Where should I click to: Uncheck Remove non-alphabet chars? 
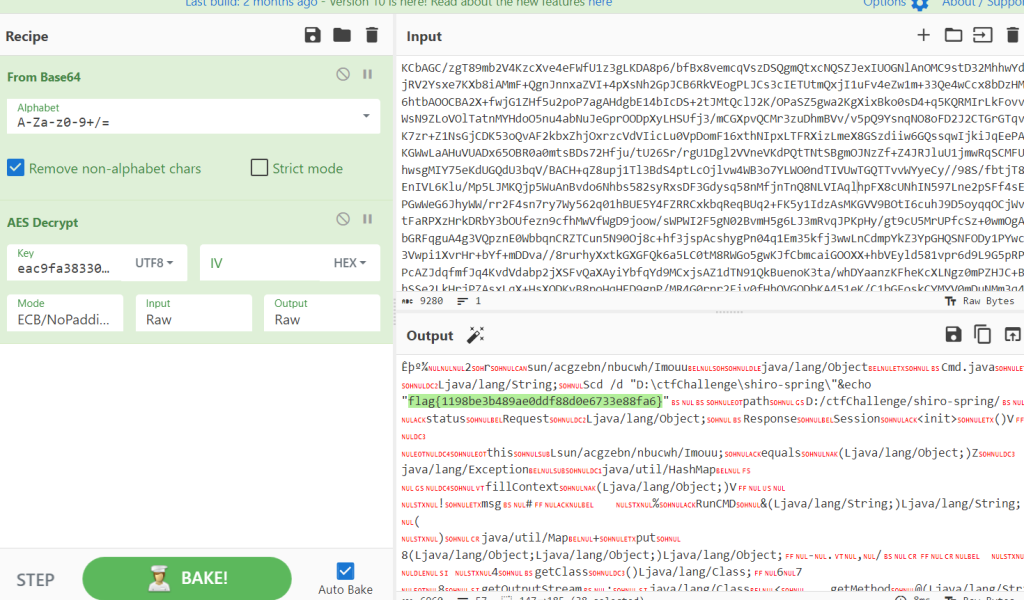tap(16, 168)
